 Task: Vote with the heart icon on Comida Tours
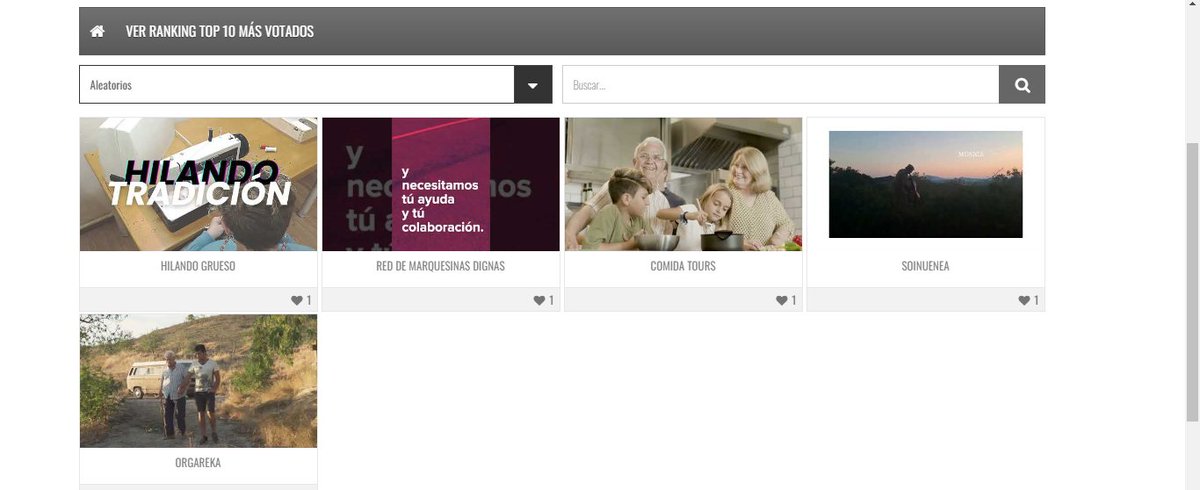[782, 300]
